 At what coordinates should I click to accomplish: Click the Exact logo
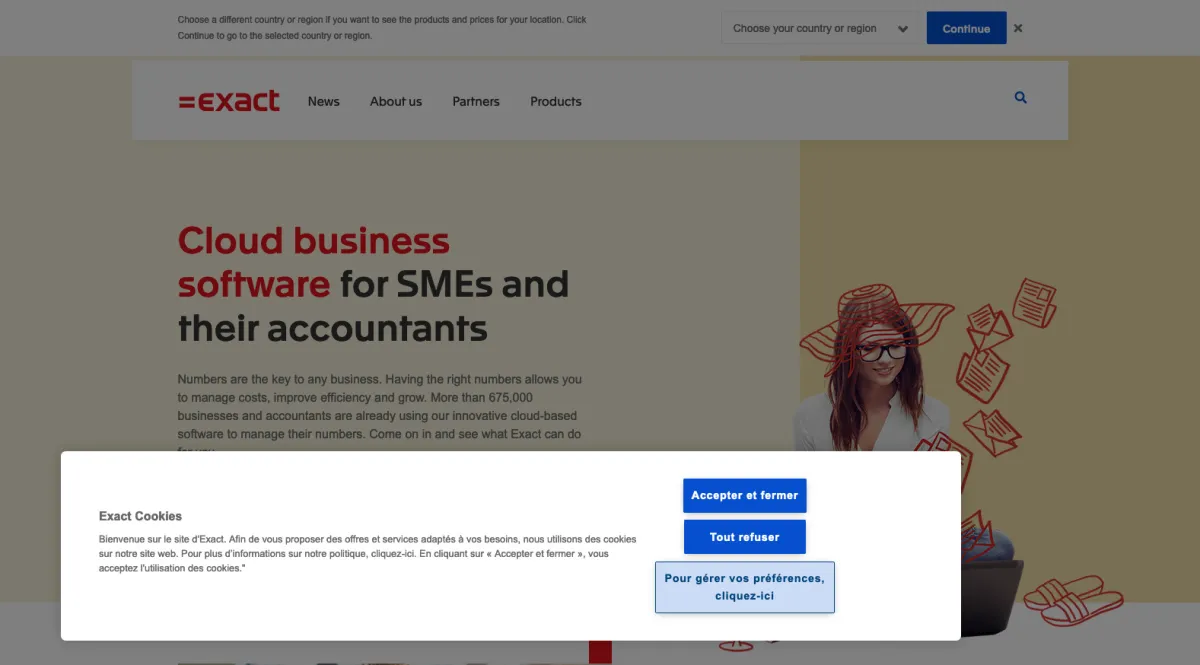coord(229,101)
